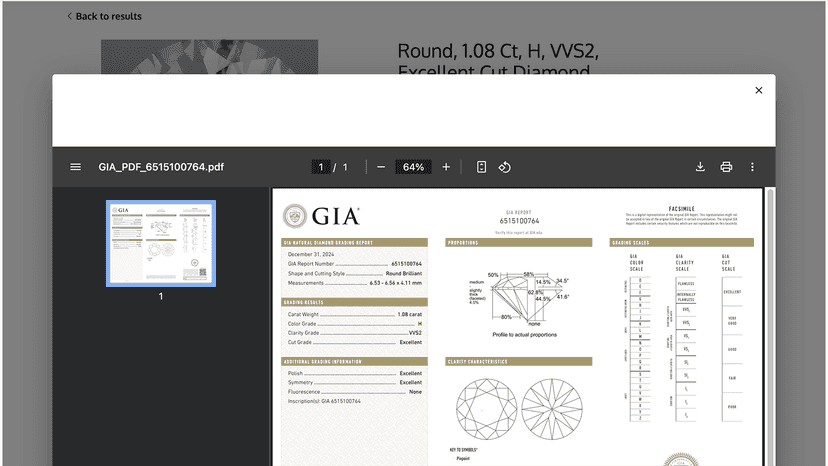
Task: Zoom in with the plus button
Action: (x=446, y=167)
